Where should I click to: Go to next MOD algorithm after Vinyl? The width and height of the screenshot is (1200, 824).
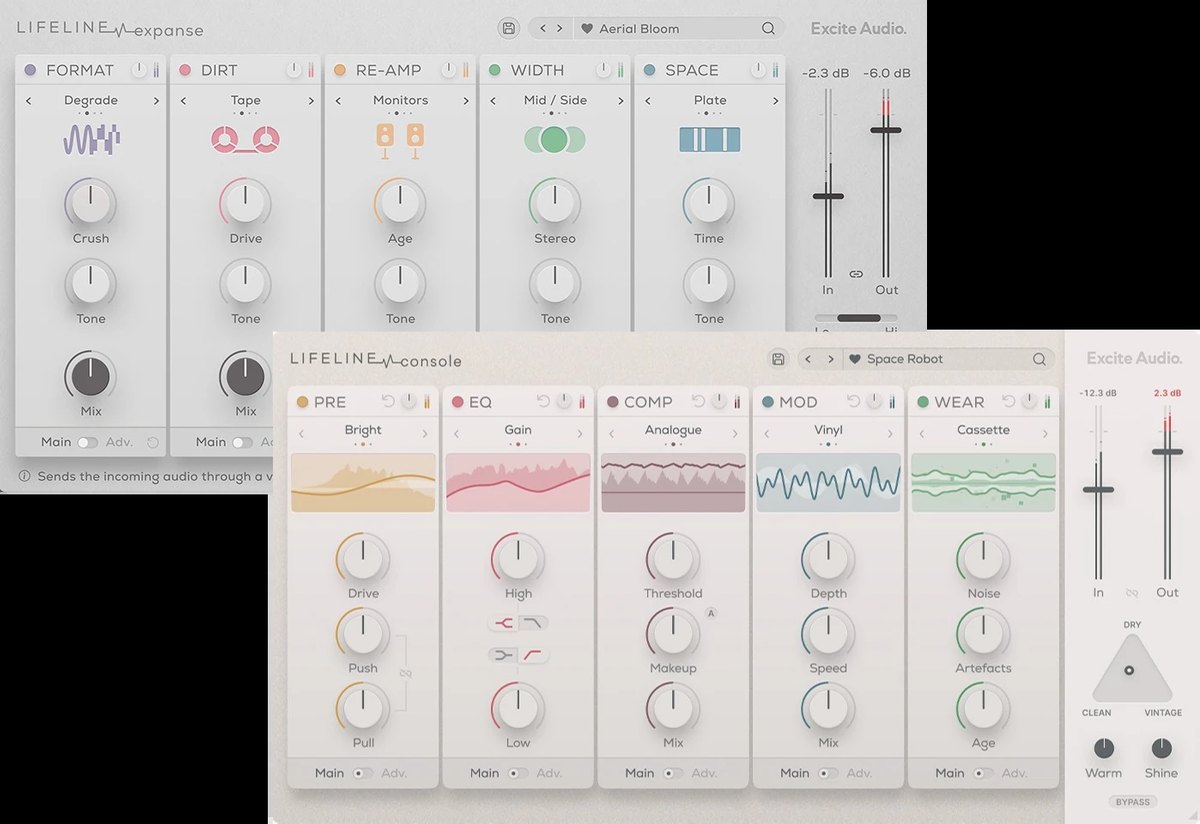[x=890, y=434]
